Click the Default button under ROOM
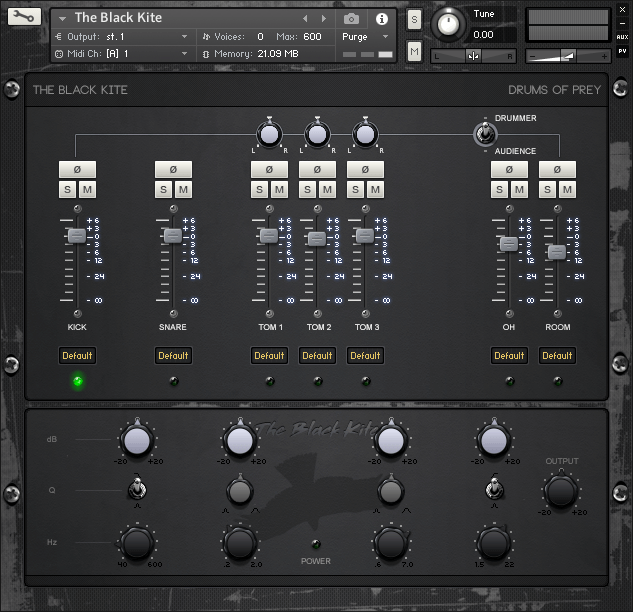Screen dimensions: 633x612 click(x=557, y=355)
